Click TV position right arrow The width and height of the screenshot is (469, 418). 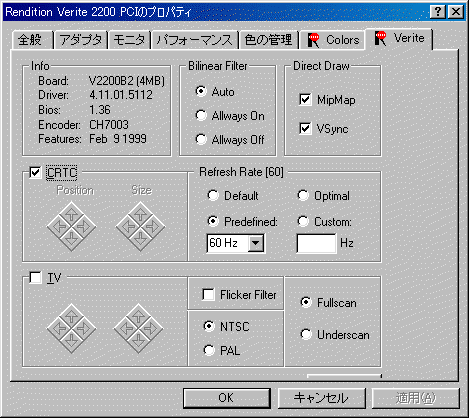pyautogui.click(x=84, y=328)
